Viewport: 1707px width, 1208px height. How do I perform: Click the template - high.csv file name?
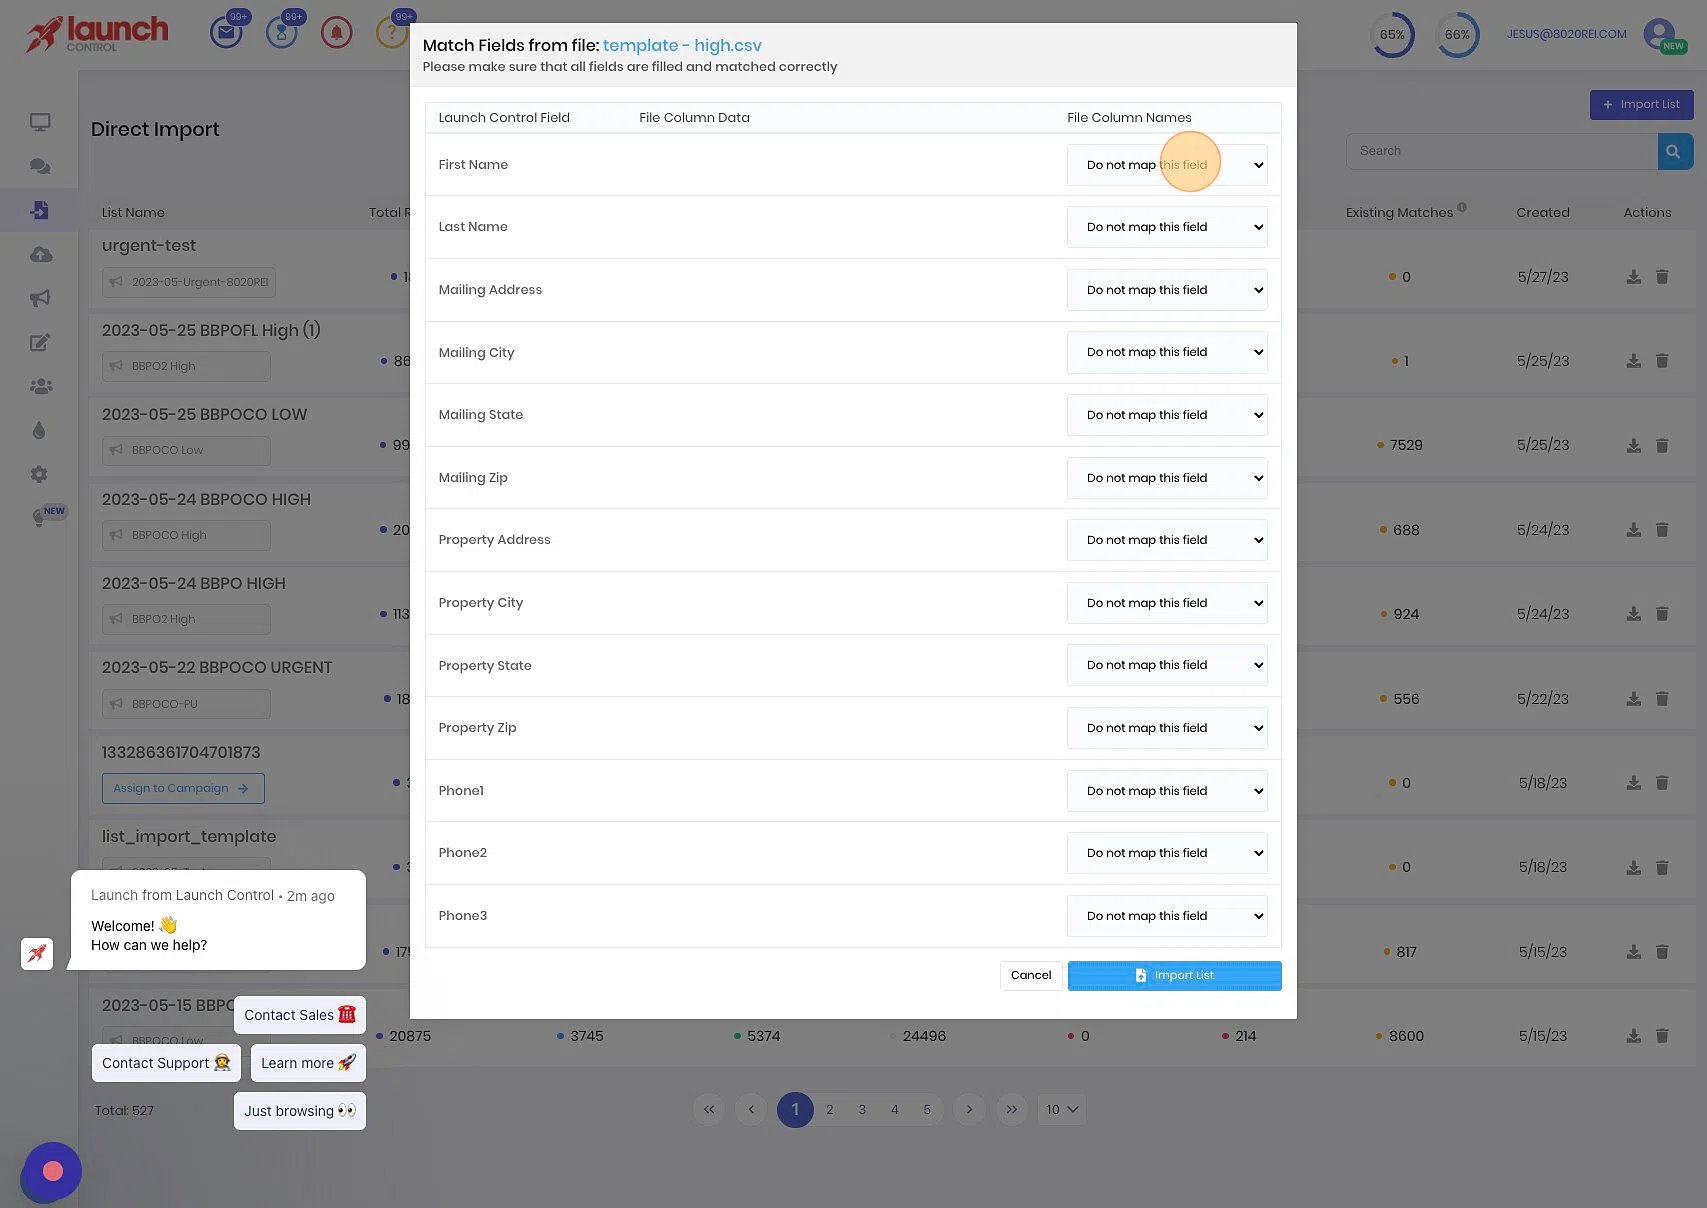point(682,45)
